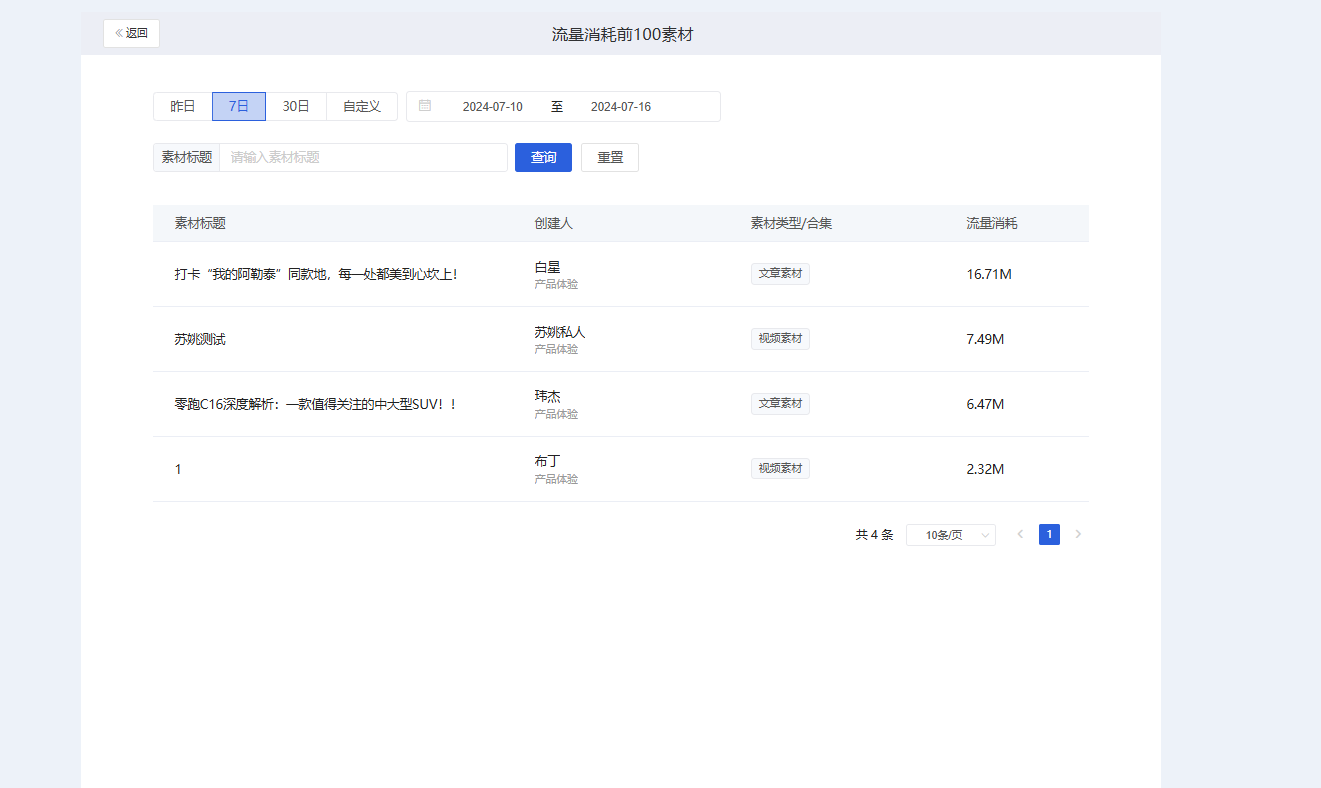Select the 昨日 time range

[x=183, y=106]
